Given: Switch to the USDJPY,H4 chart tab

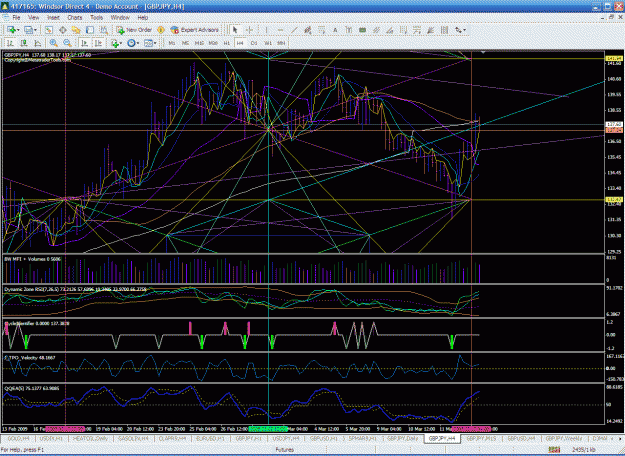Looking at the screenshot, I should 286,438.
